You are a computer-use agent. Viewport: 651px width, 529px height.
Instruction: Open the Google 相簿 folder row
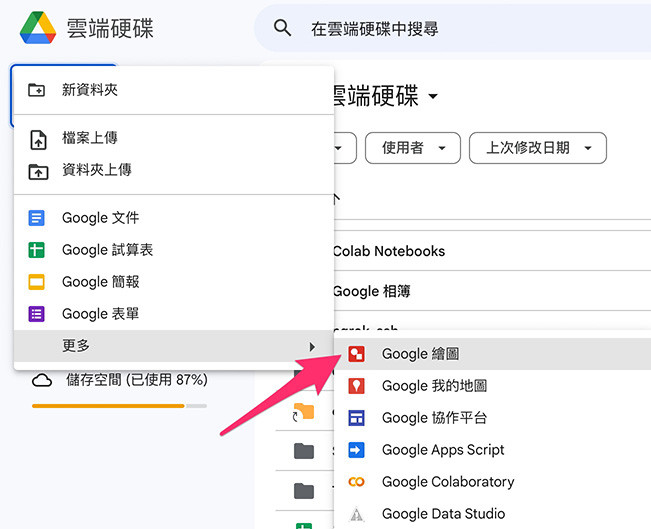coord(492,291)
